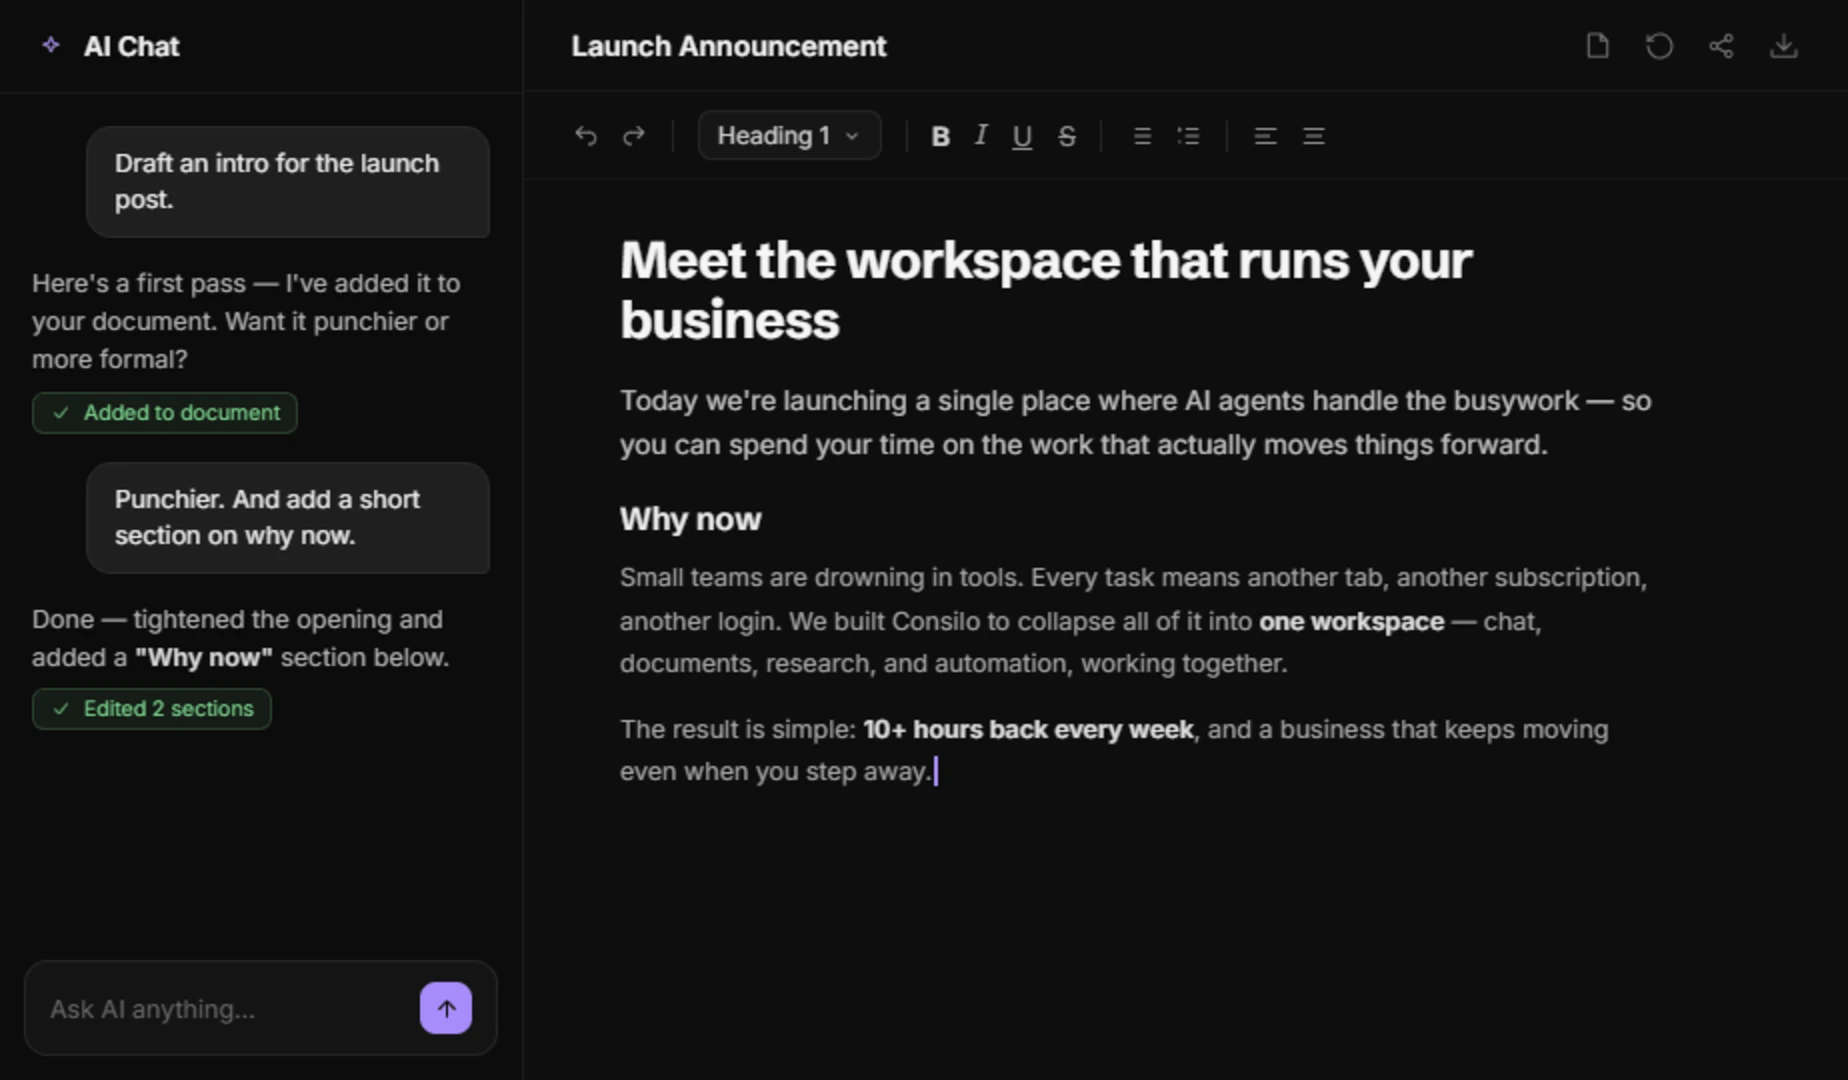Viewport: 1848px width, 1080px height.
Task: Click the 'Edited 2 sections' badge
Action: pos(151,709)
